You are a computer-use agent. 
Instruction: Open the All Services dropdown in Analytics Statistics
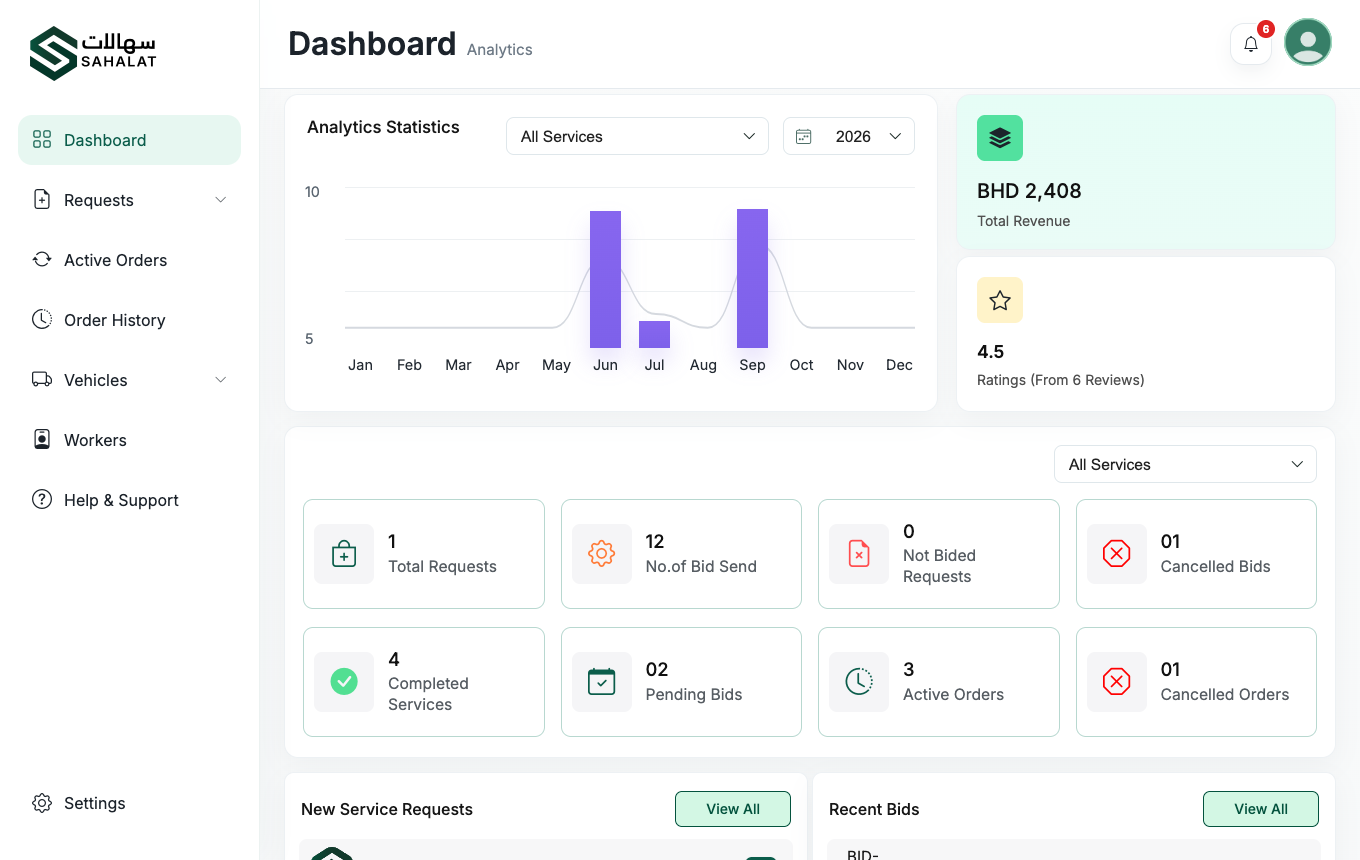[637, 137]
